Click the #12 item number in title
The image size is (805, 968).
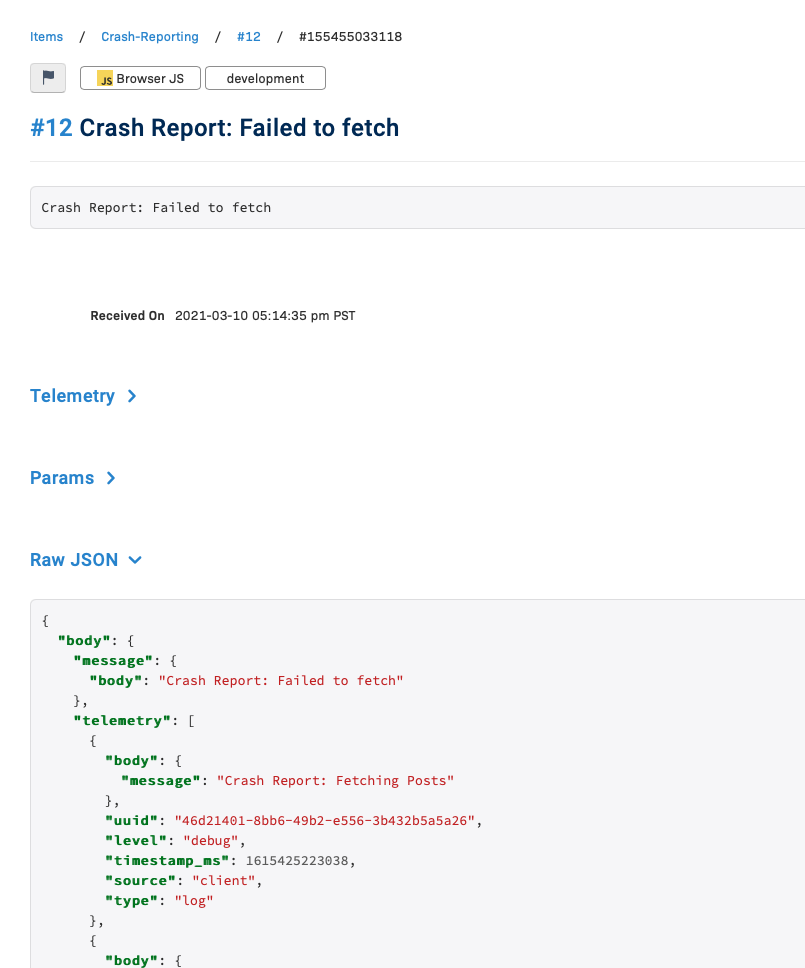click(51, 128)
